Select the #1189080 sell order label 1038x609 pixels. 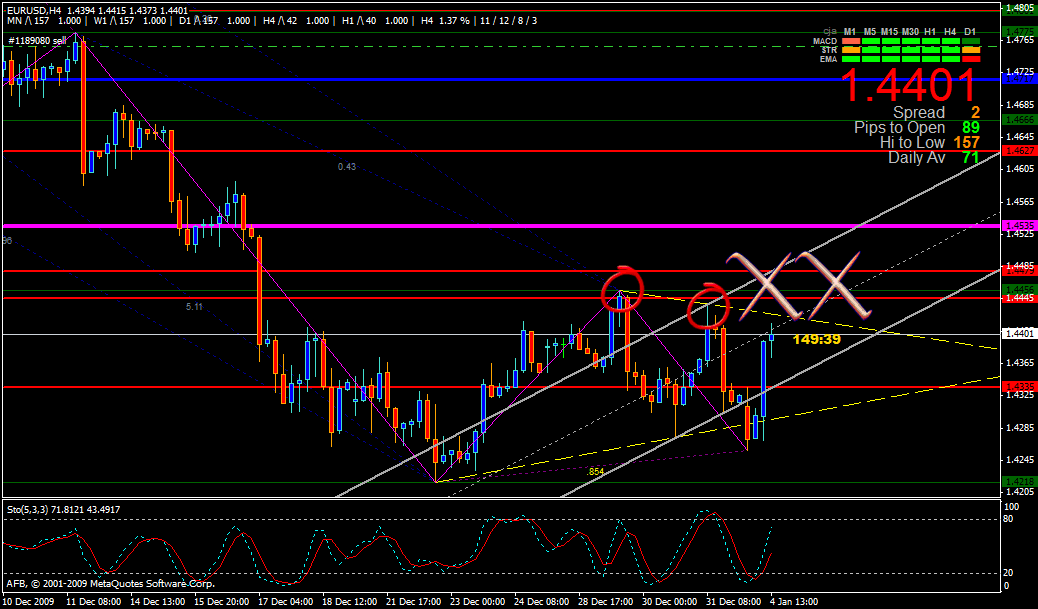click(38, 41)
